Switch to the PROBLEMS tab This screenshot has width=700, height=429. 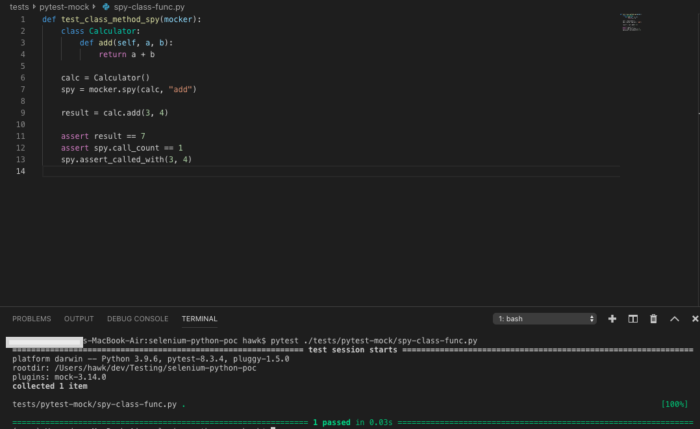coord(31,319)
